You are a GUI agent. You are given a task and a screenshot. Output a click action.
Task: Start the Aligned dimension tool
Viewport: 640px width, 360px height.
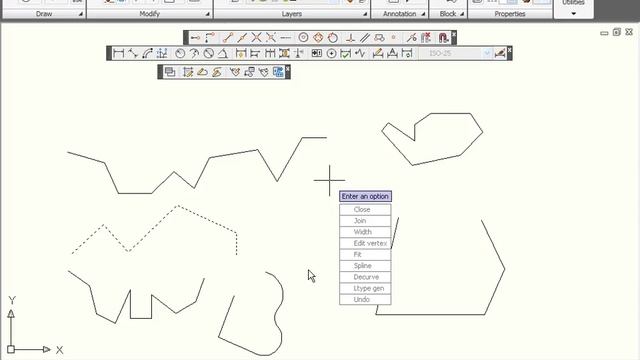(133, 53)
